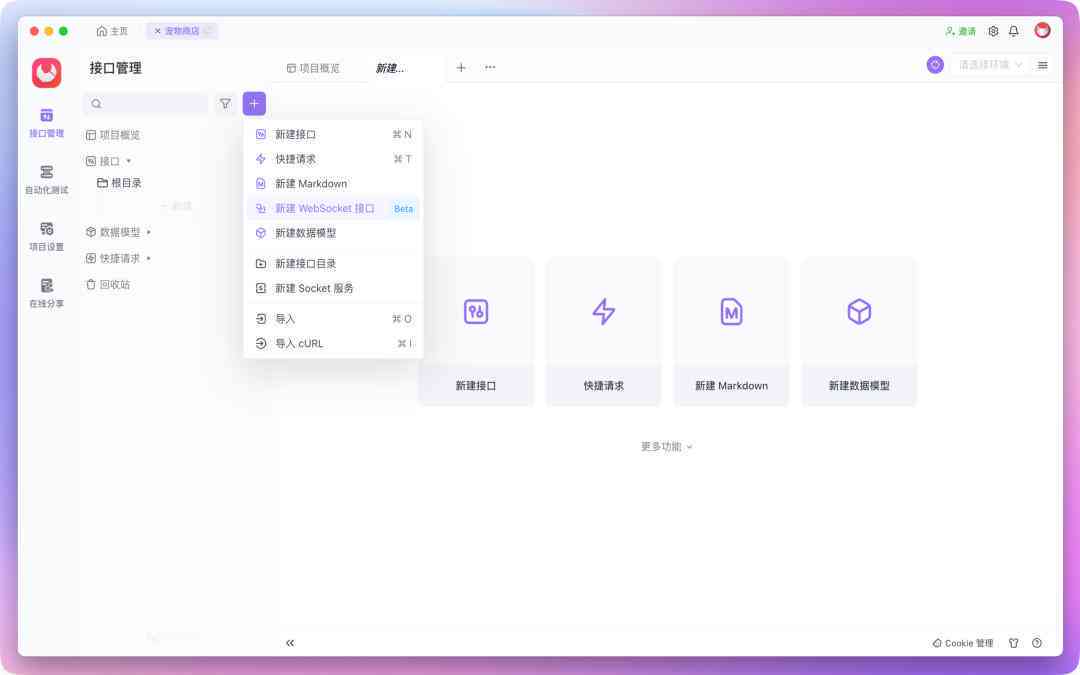
Task: Click the 新建 Markdown card
Action: pos(731,332)
